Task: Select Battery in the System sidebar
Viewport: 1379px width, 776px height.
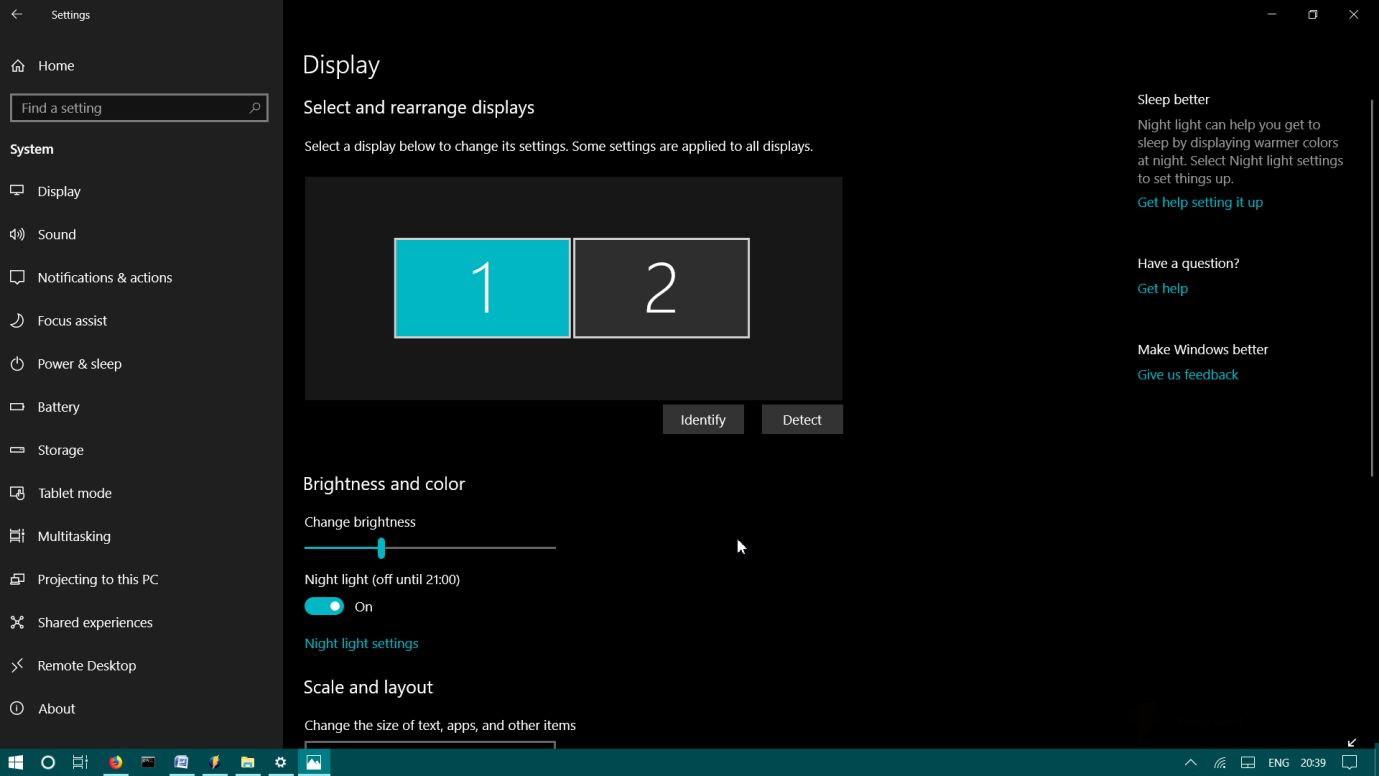Action: (58, 406)
